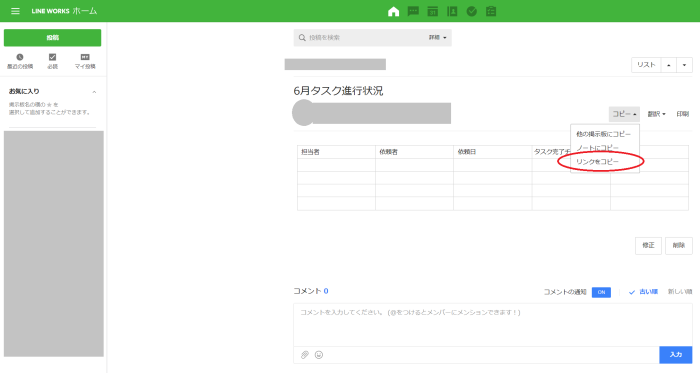The image size is (700, 373).
Task: Click the 依頼者 table header cell
Action: click(414, 152)
